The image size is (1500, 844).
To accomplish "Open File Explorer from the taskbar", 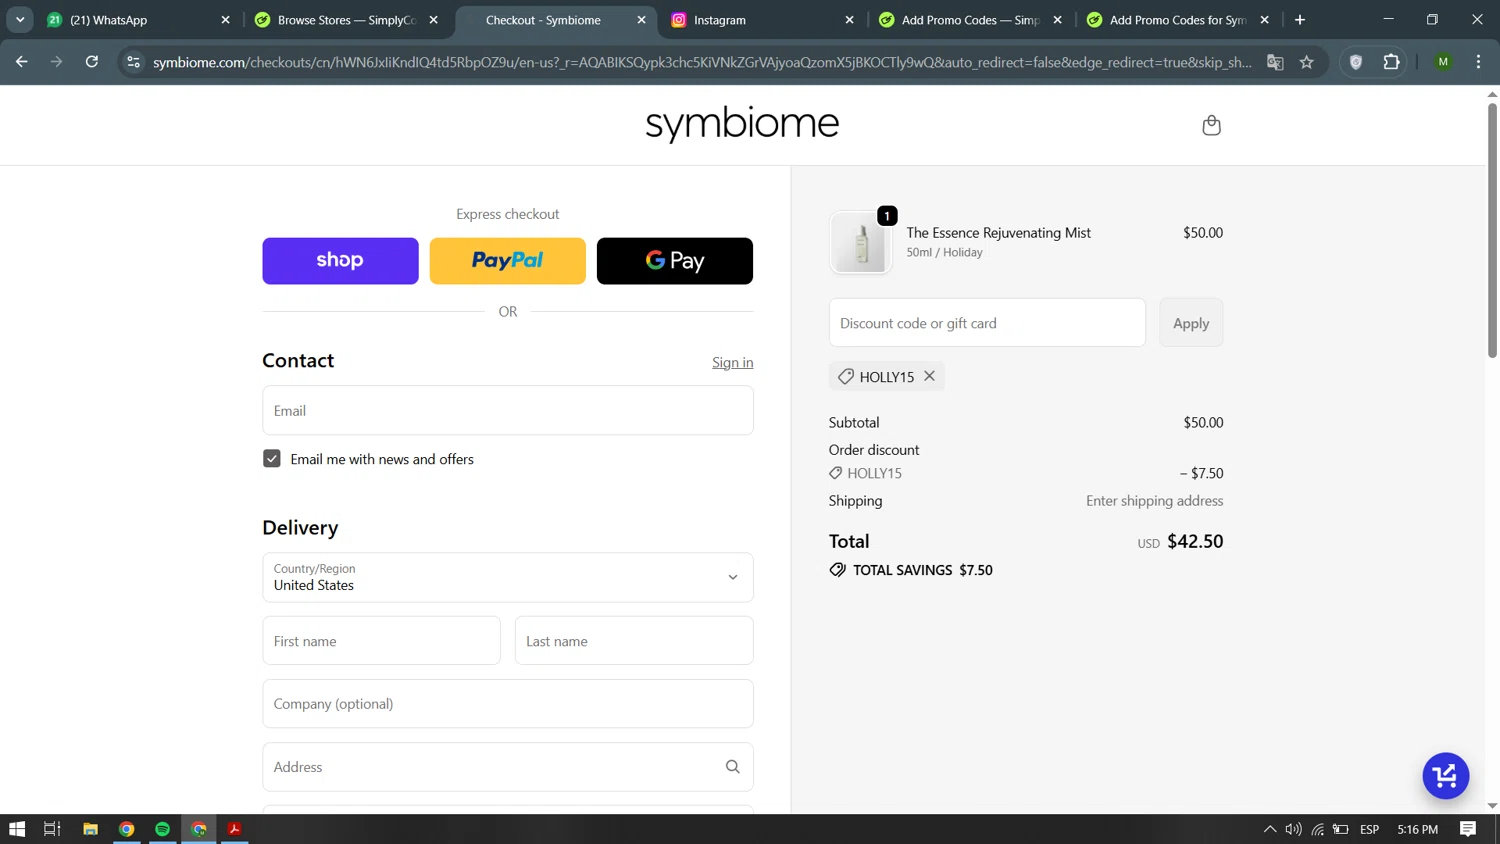I will pyautogui.click(x=90, y=829).
